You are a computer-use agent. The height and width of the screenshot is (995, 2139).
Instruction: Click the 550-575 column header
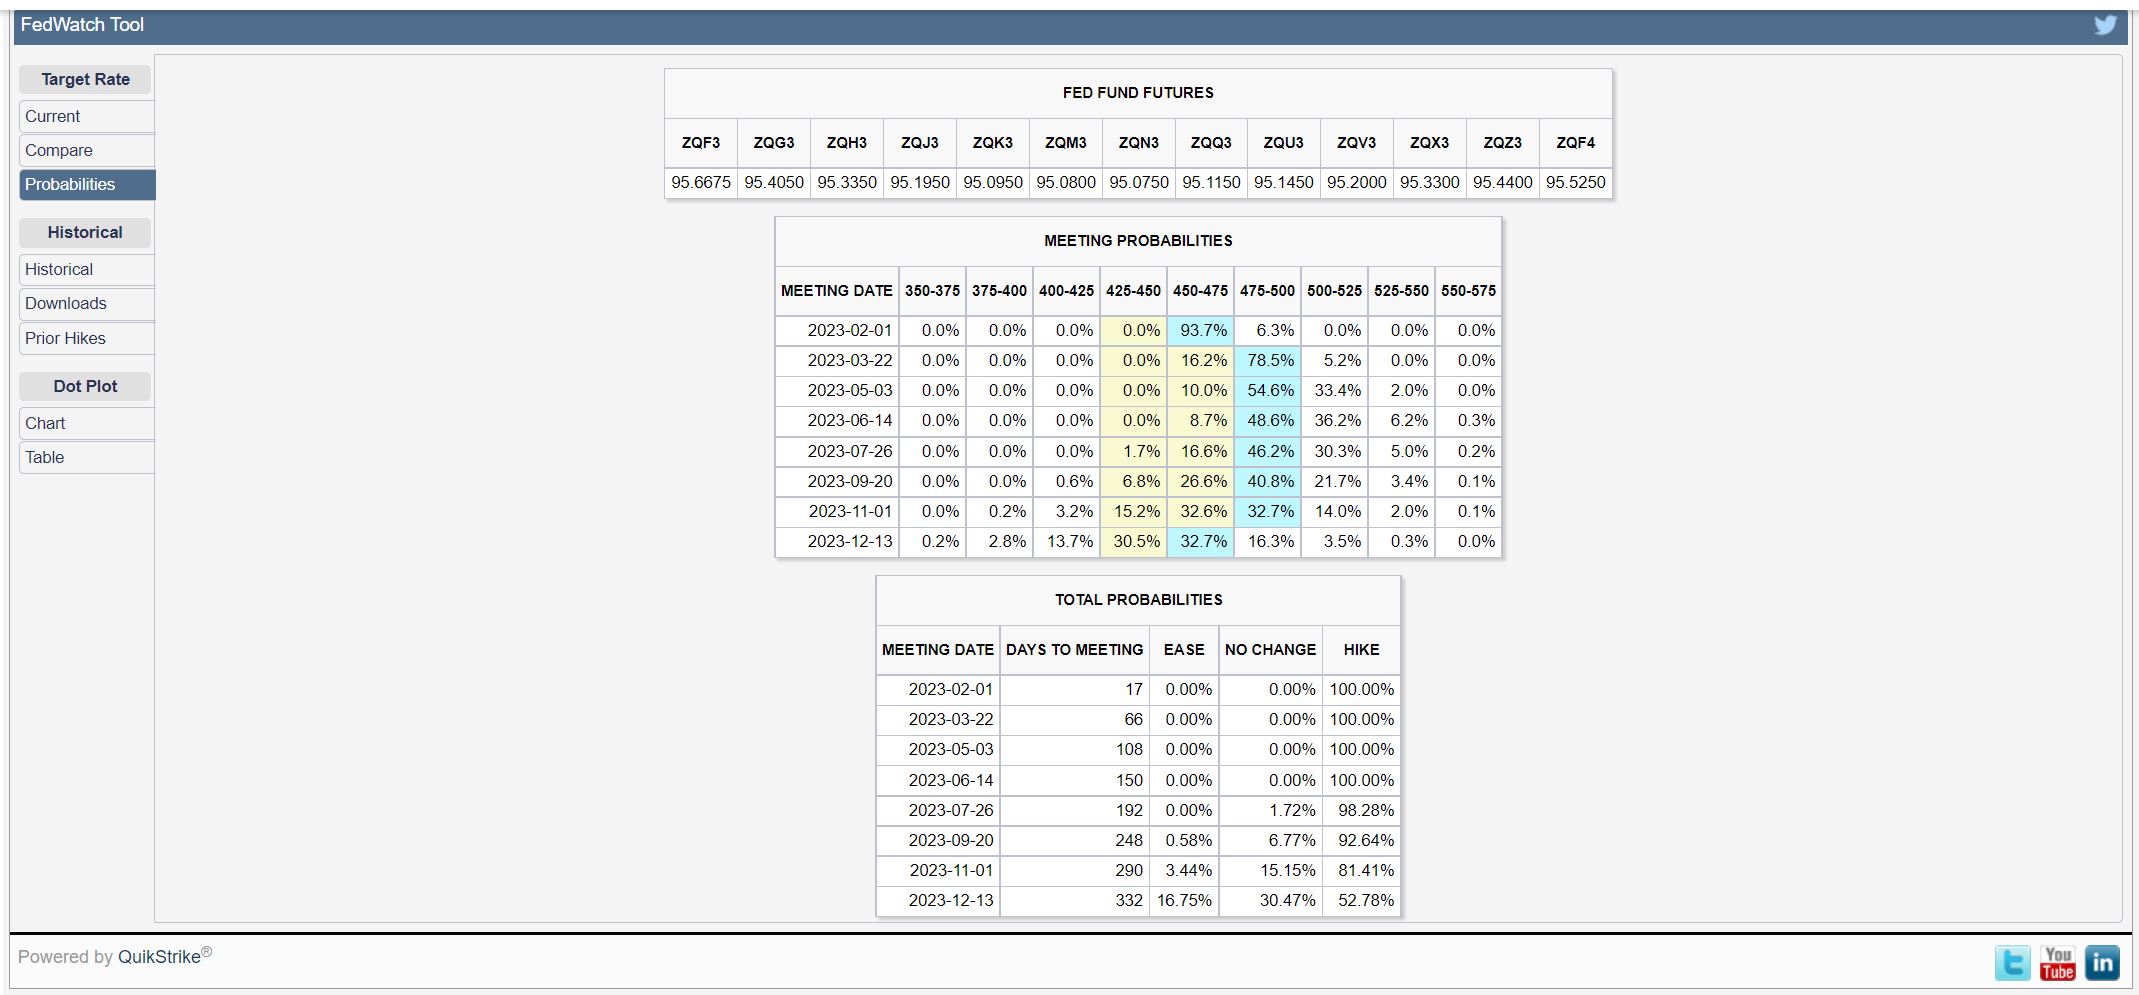point(1468,291)
